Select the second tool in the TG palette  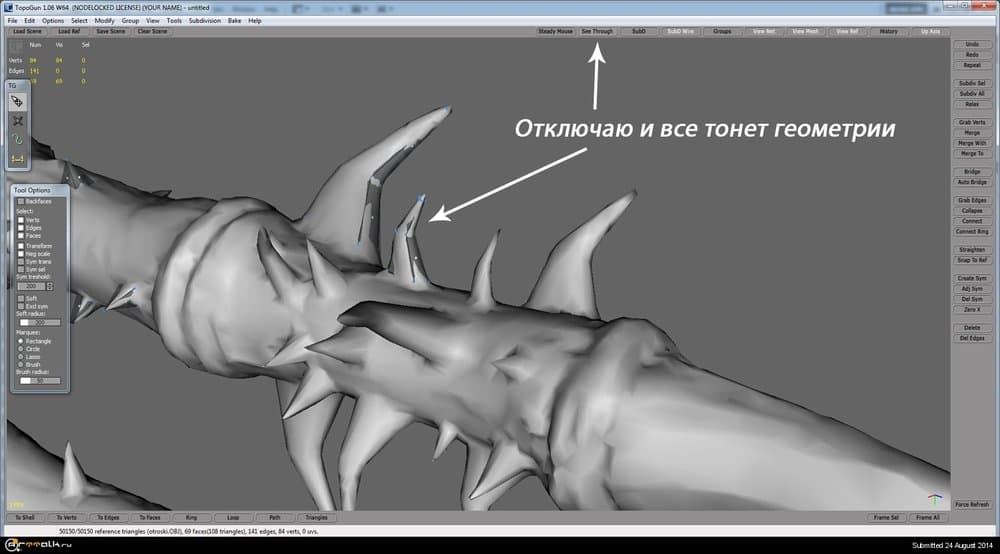point(17,120)
